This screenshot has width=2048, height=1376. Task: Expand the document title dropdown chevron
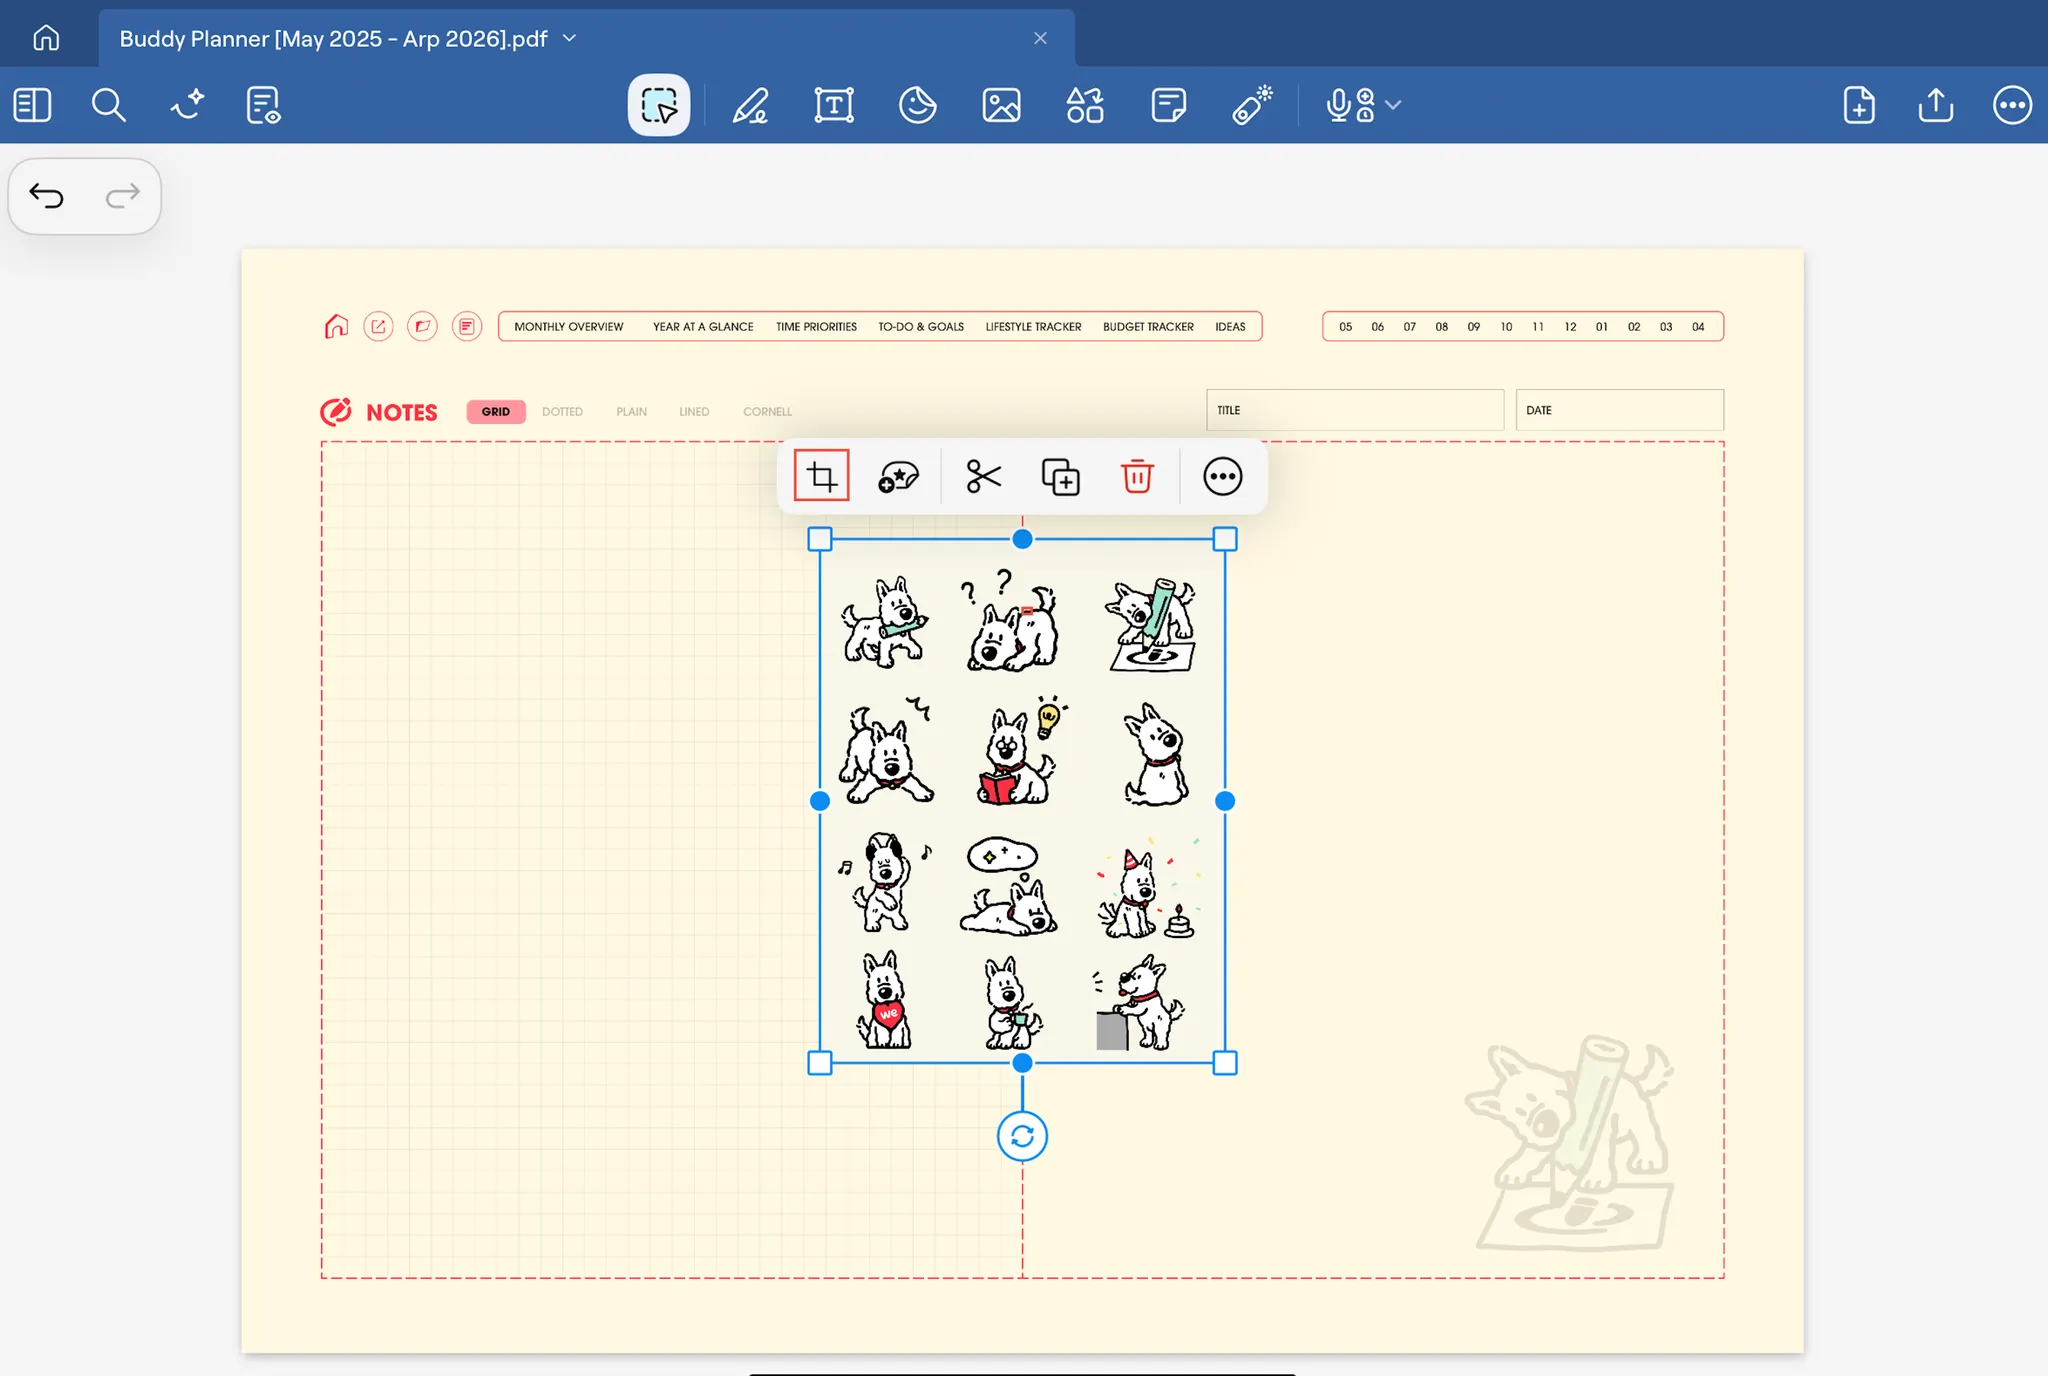click(x=570, y=38)
